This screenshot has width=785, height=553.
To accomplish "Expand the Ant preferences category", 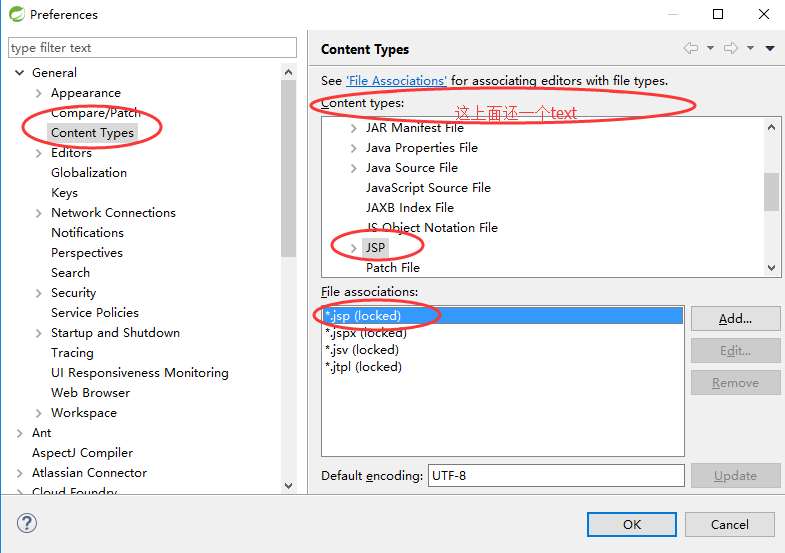I will click(20, 433).
